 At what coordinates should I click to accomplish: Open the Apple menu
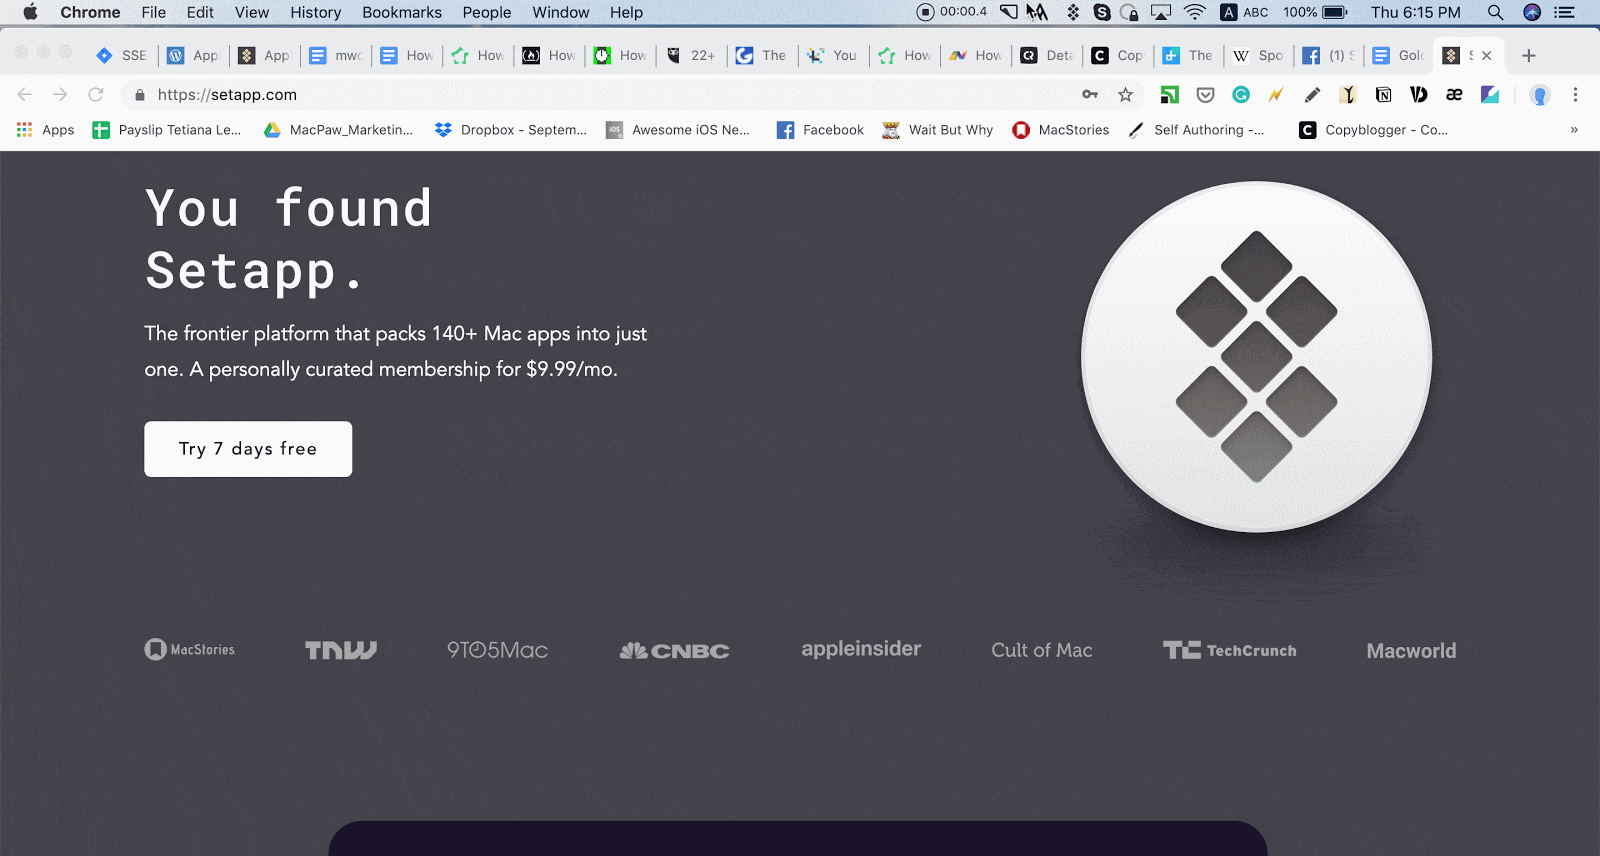point(30,12)
